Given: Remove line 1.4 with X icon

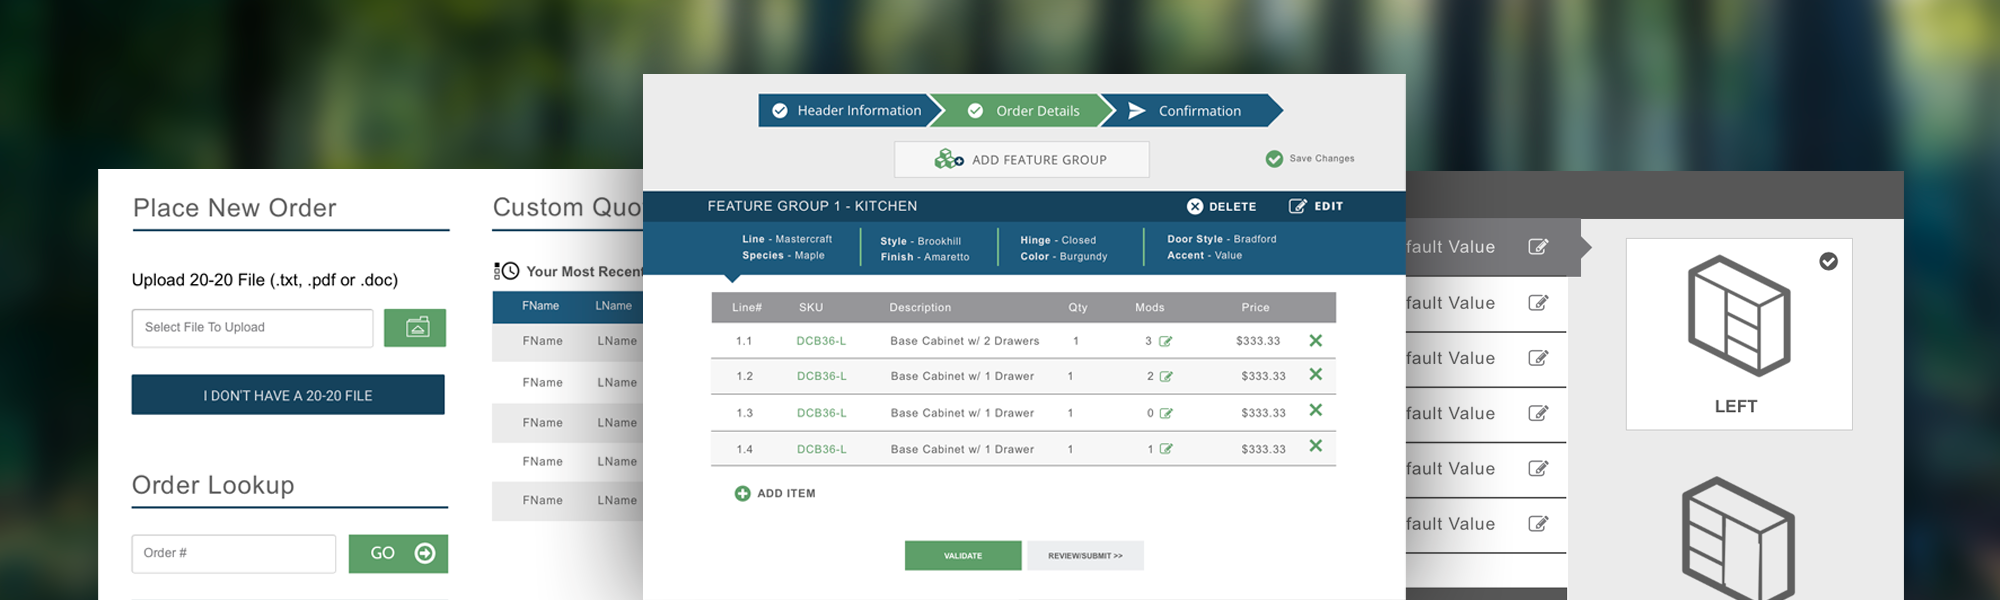Looking at the screenshot, I should 1315,447.
